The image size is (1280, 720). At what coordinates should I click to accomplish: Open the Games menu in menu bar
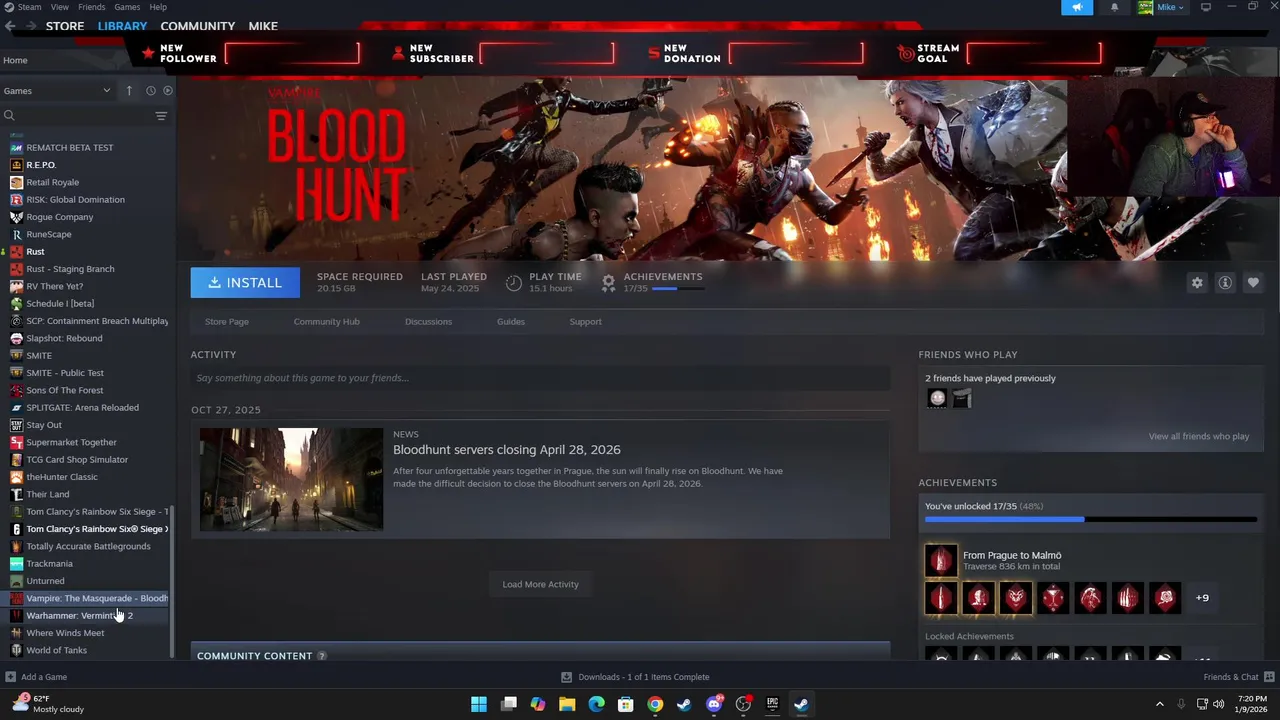tap(127, 7)
